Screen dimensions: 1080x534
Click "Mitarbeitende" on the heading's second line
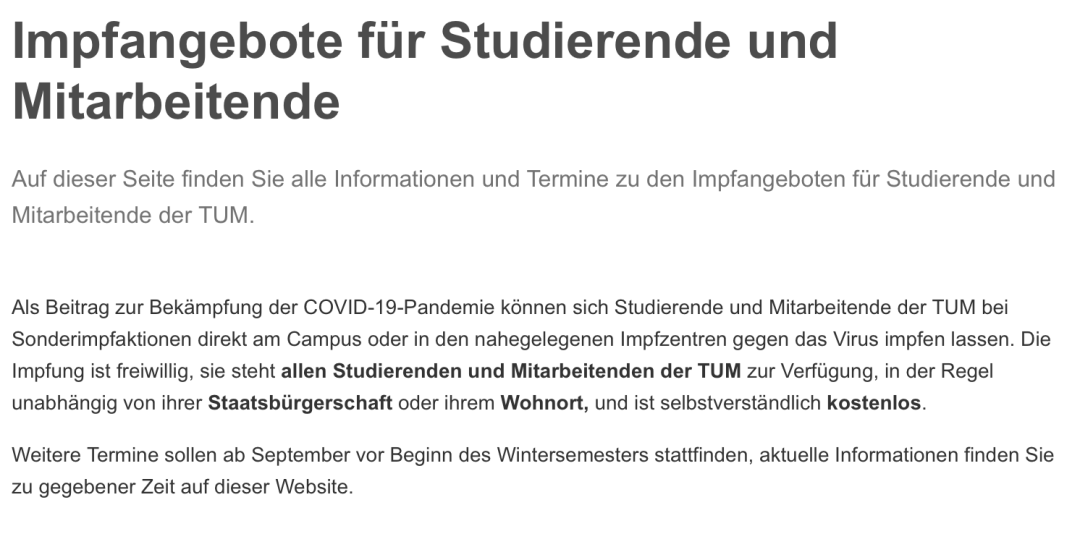click(176, 100)
